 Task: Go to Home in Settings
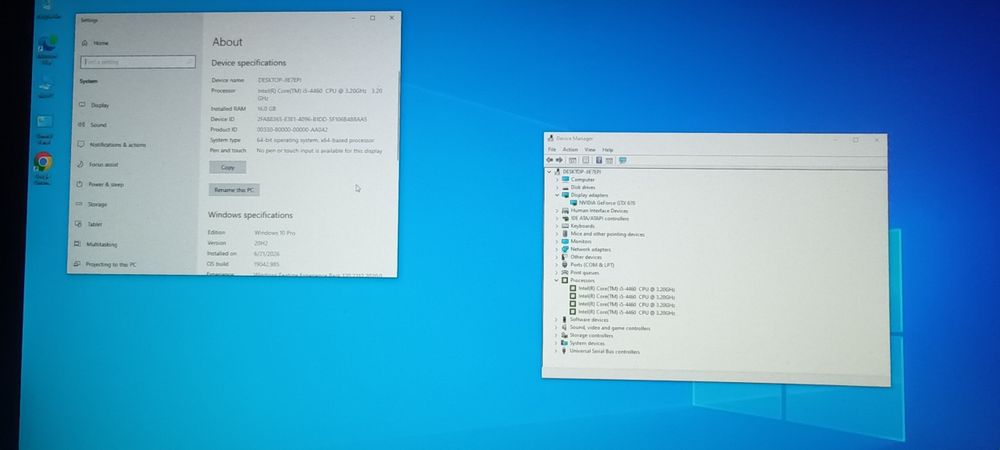(95, 43)
